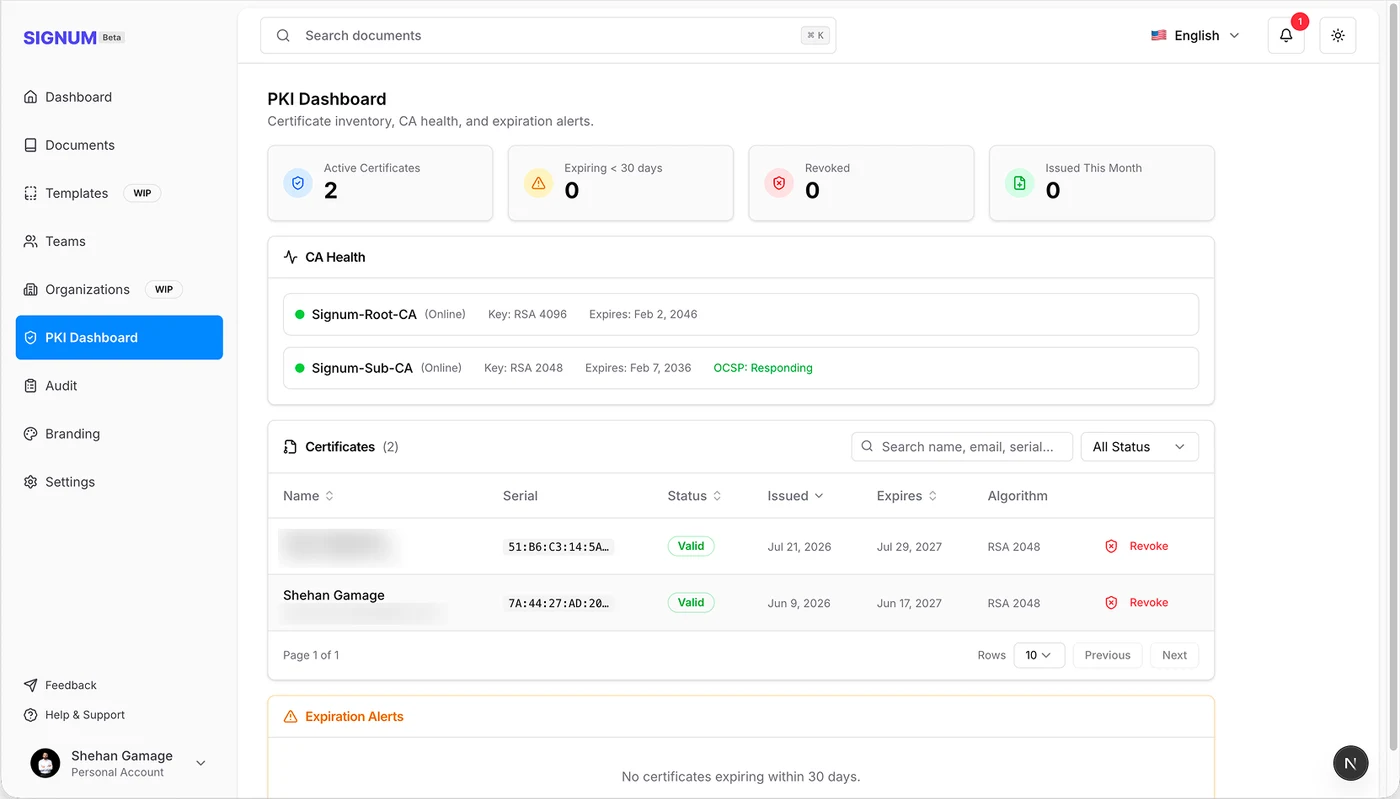Click the Feedback paper plane icon

coord(30,685)
